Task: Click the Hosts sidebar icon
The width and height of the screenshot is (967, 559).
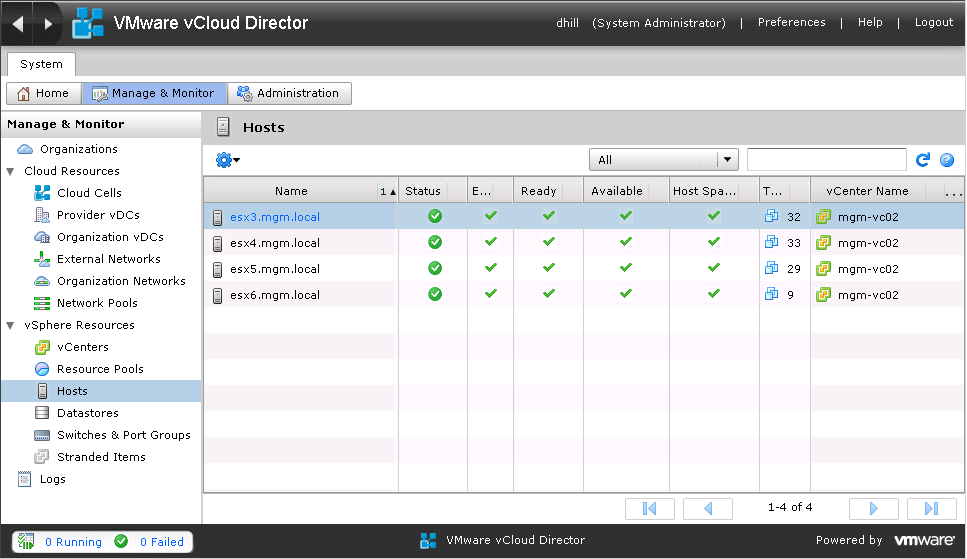Action: [x=43, y=391]
